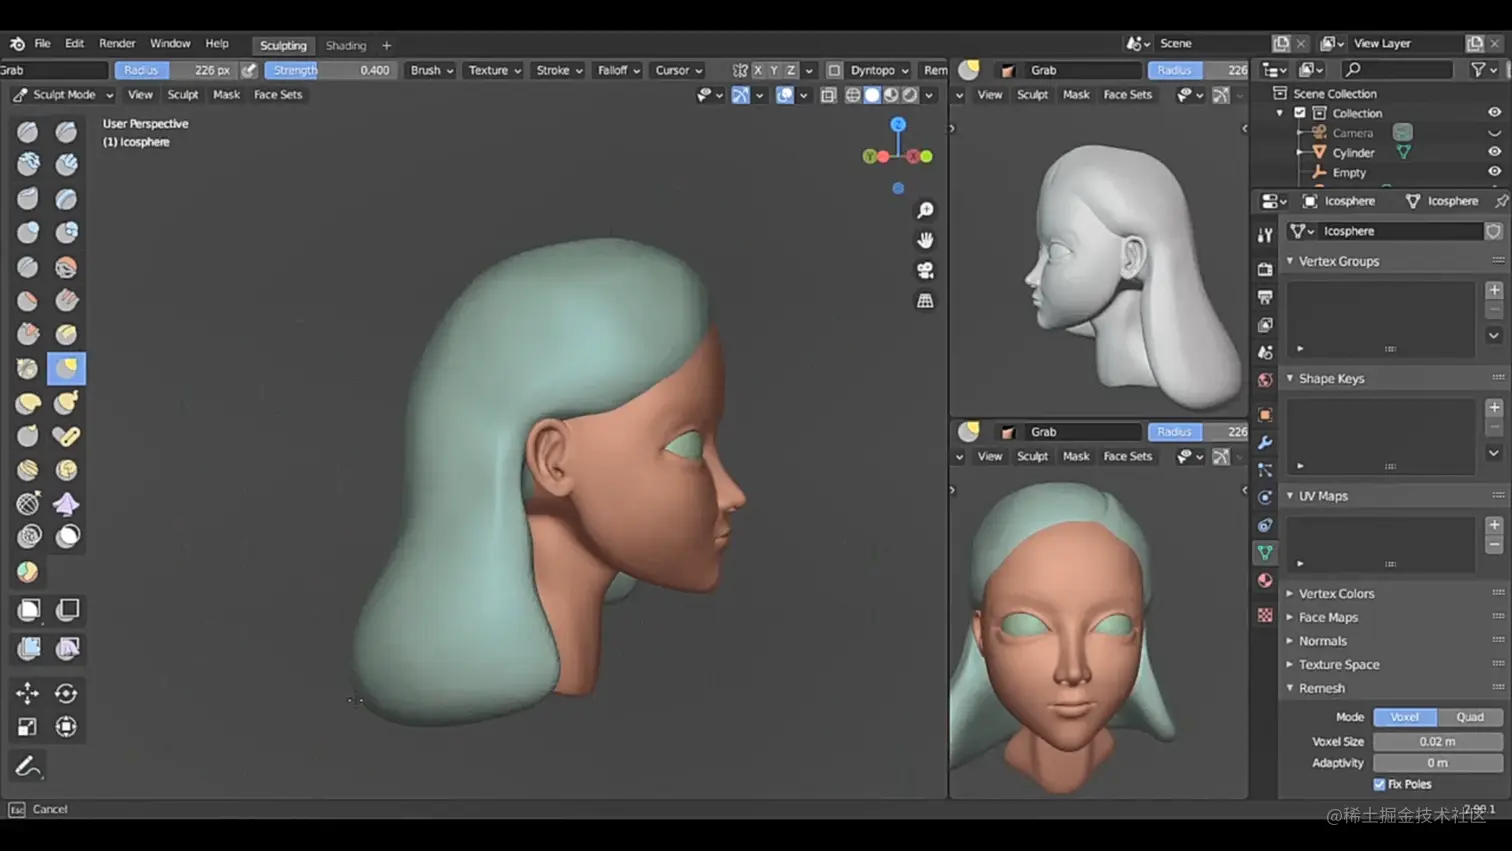Open Modifier Properties via the wrench icon
This screenshot has height=851, width=1512.
(x=1265, y=438)
